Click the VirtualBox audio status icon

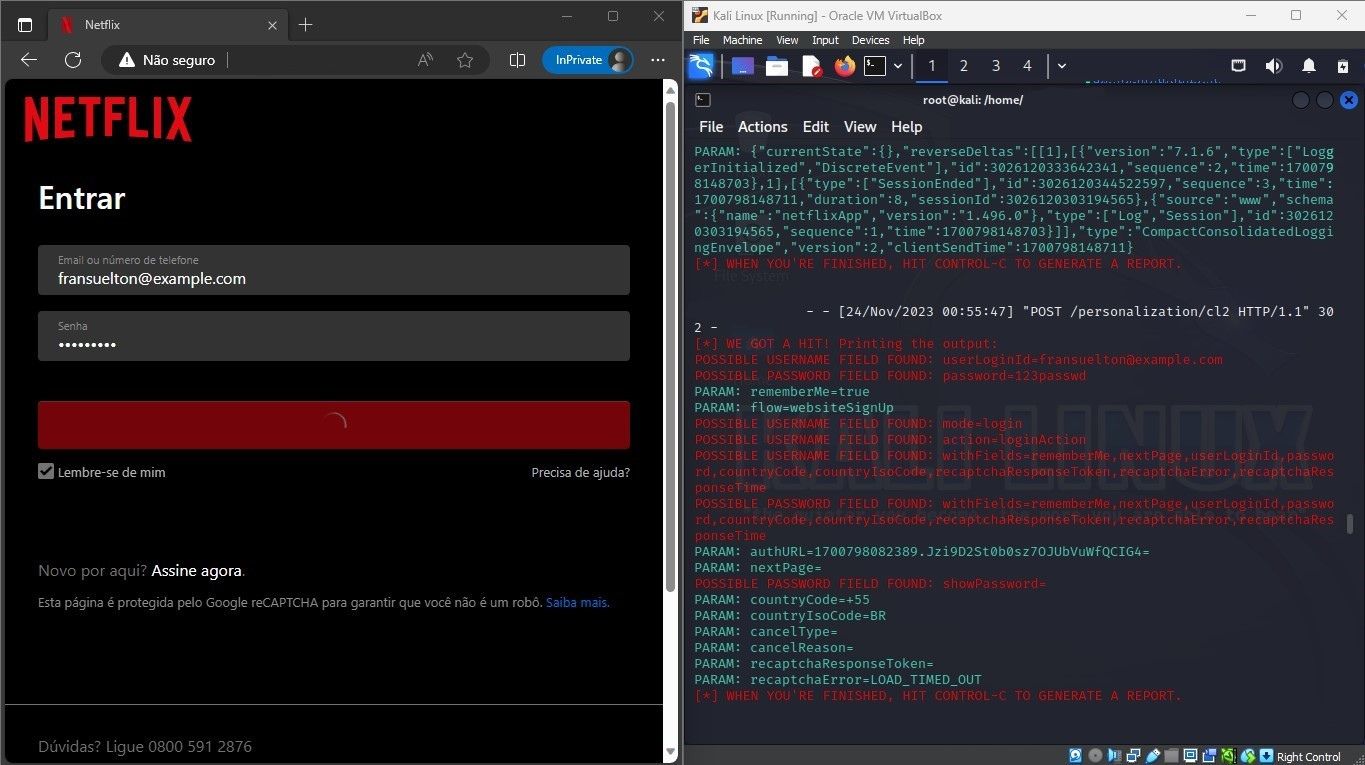pos(1115,756)
